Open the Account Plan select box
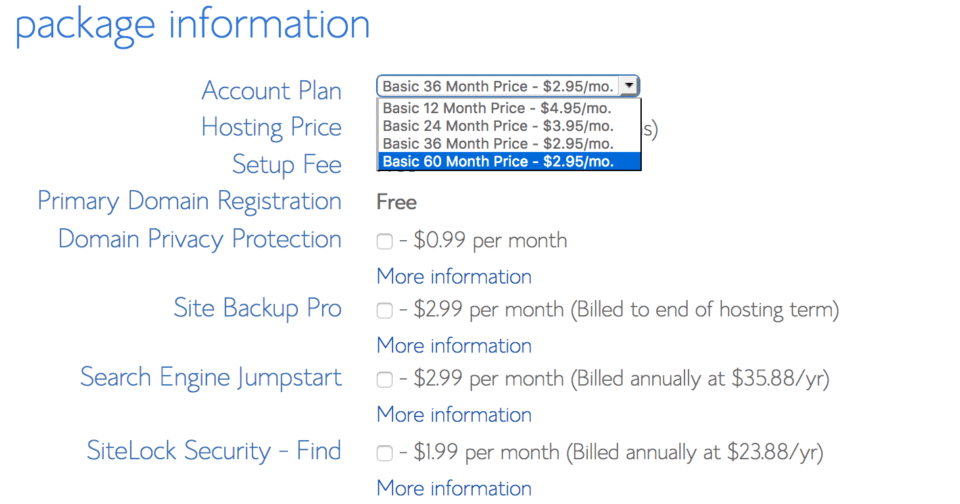The height and width of the screenshot is (504, 960). tap(507, 87)
